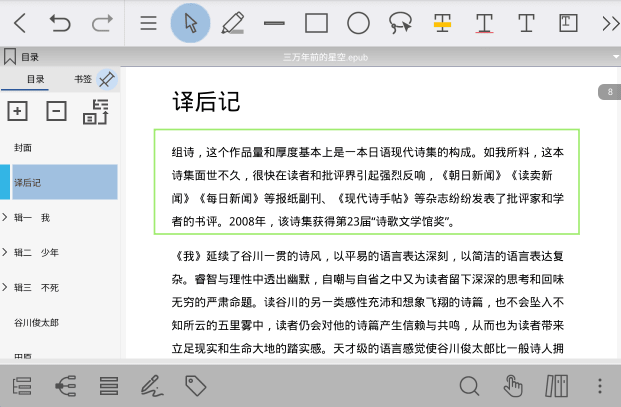
Task: Open the 辑三 不死 chapter
Action: pos(36,287)
